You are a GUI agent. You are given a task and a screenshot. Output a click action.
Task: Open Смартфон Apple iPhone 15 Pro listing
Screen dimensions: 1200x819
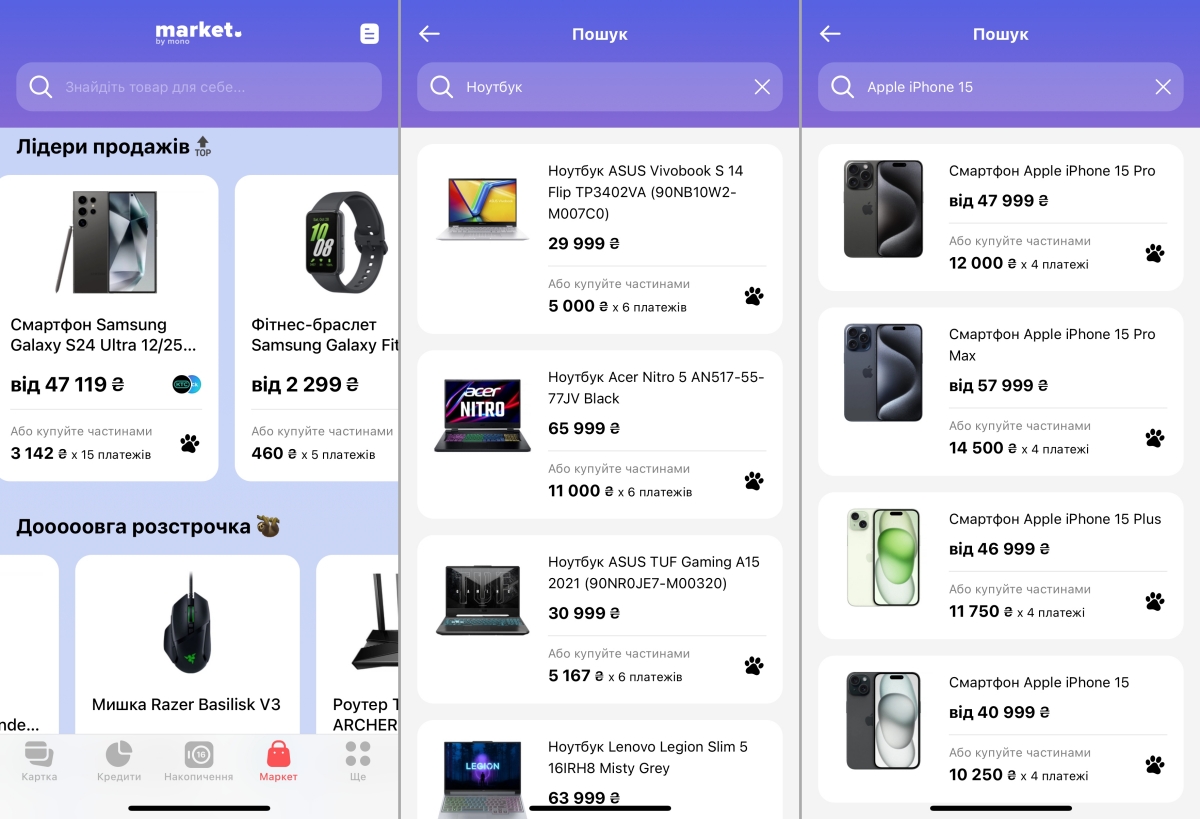coord(1051,171)
